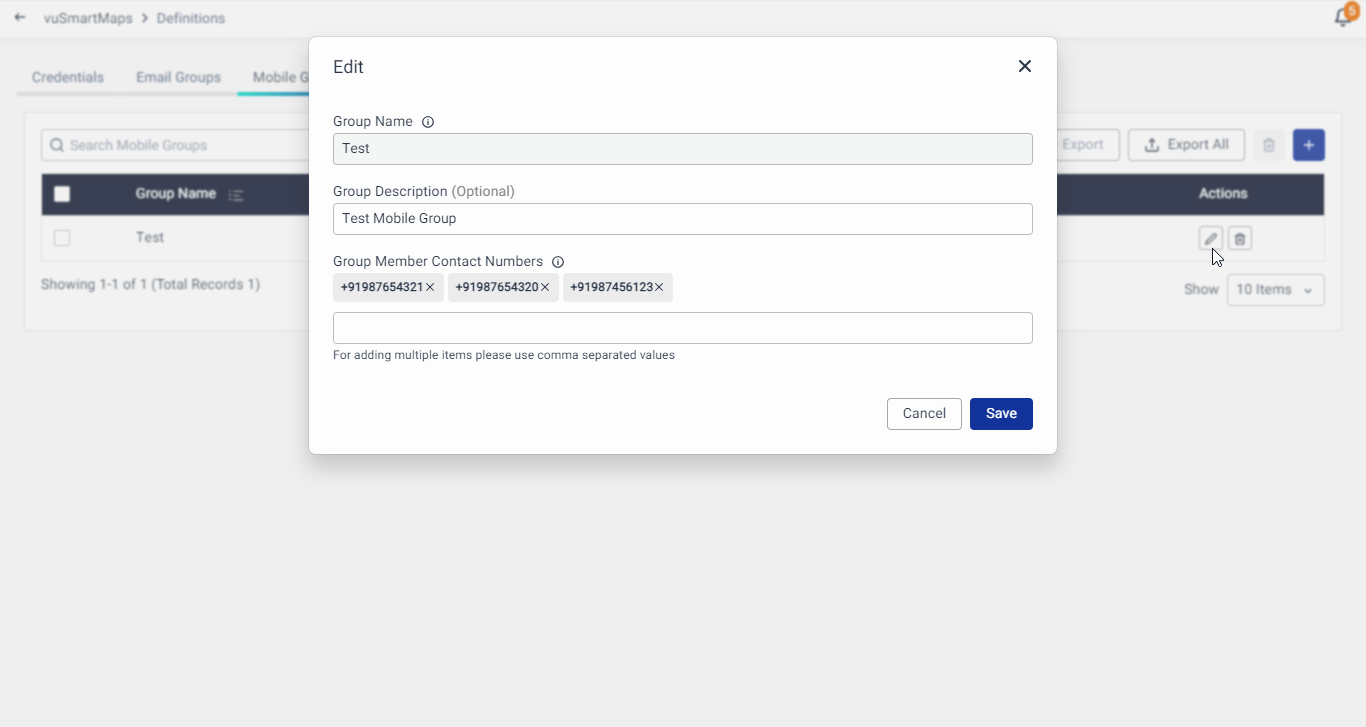Image resolution: width=1366 pixels, height=727 pixels.
Task: Check the Test row checkbox
Action: click(62, 238)
